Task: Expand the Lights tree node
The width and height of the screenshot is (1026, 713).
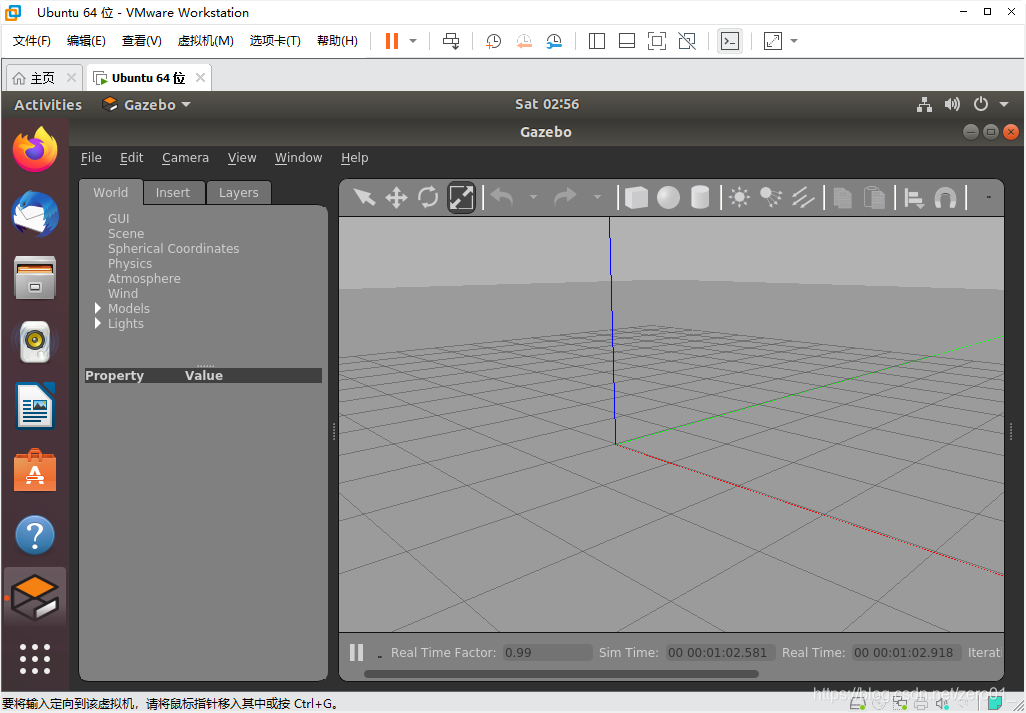Action: coord(98,323)
